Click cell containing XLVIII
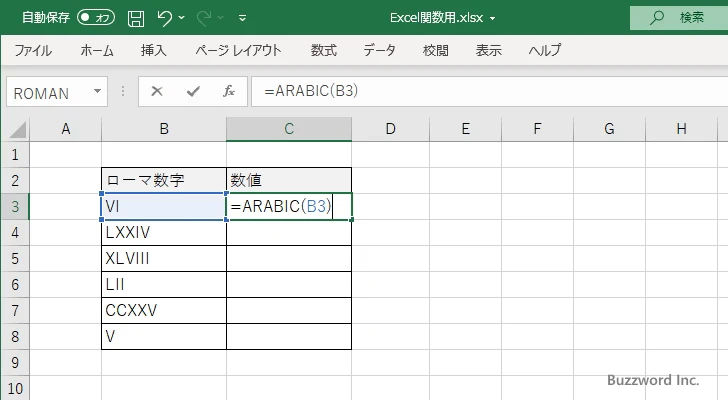 [164, 258]
